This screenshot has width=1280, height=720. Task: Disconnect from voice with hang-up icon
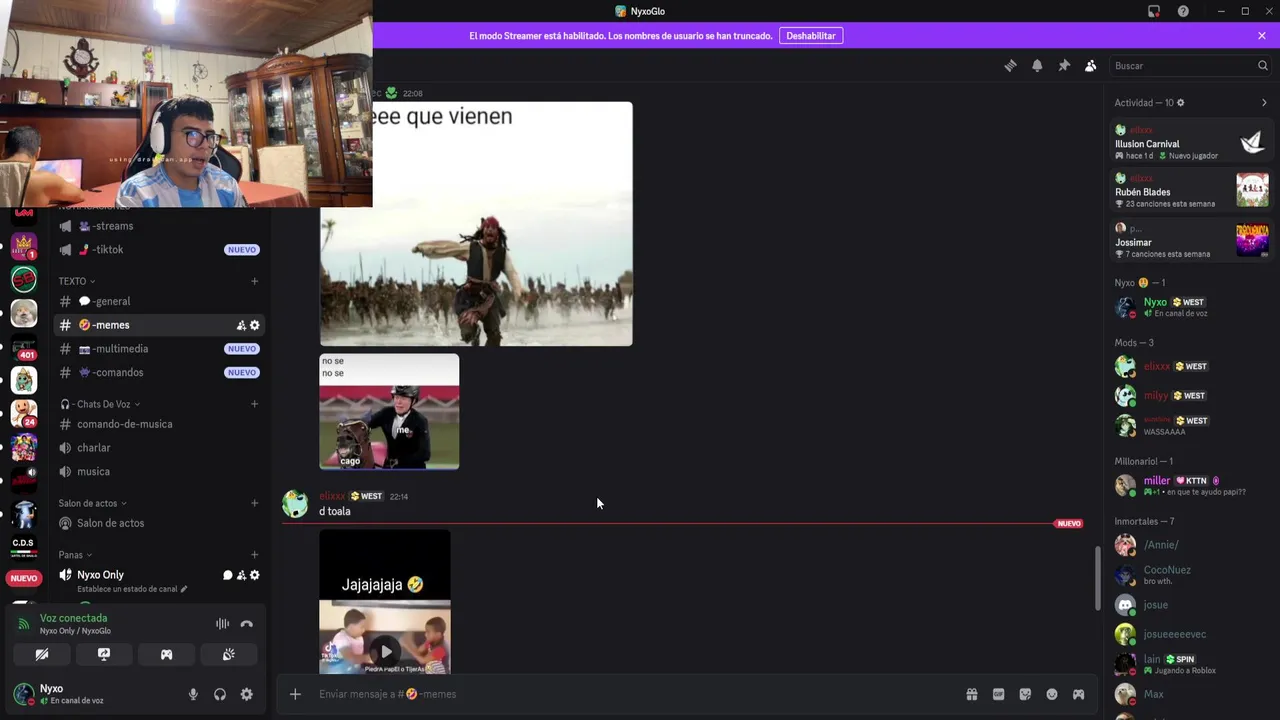[x=247, y=624]
